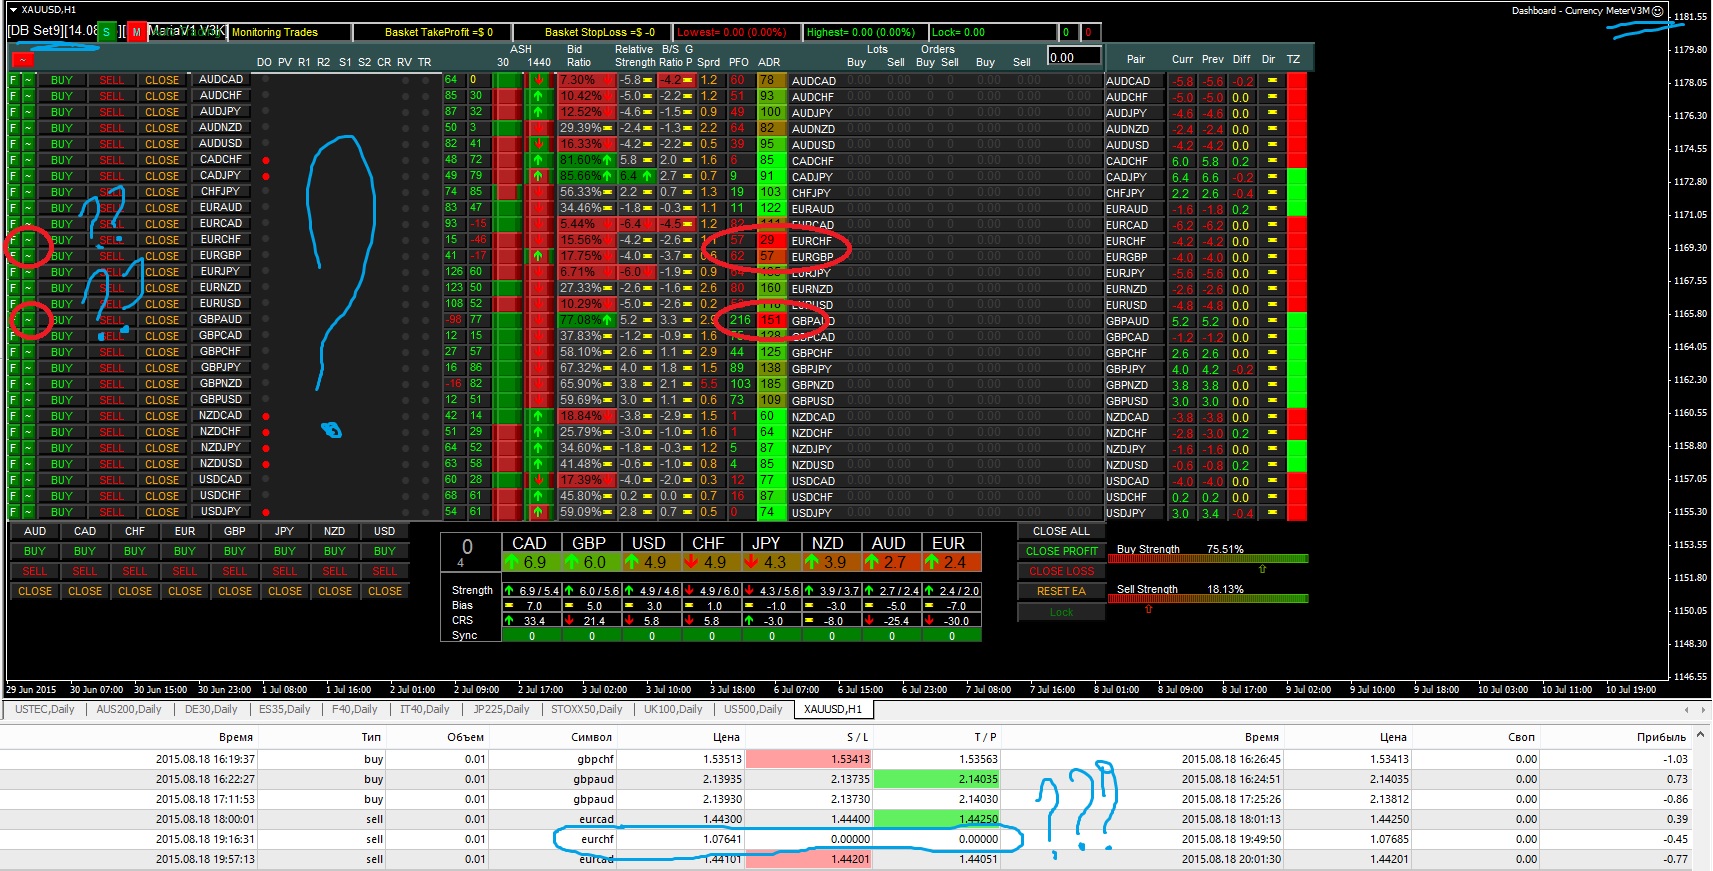Click the Sell Strength gradient bar

tap(1208, 599)
